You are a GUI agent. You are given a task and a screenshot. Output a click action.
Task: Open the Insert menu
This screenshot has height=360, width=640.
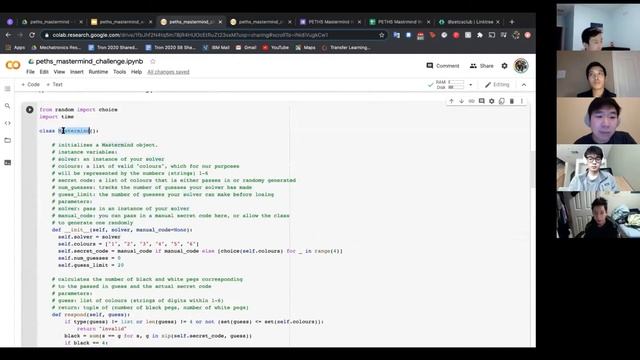pyautogui.click(x=77, y=72)
